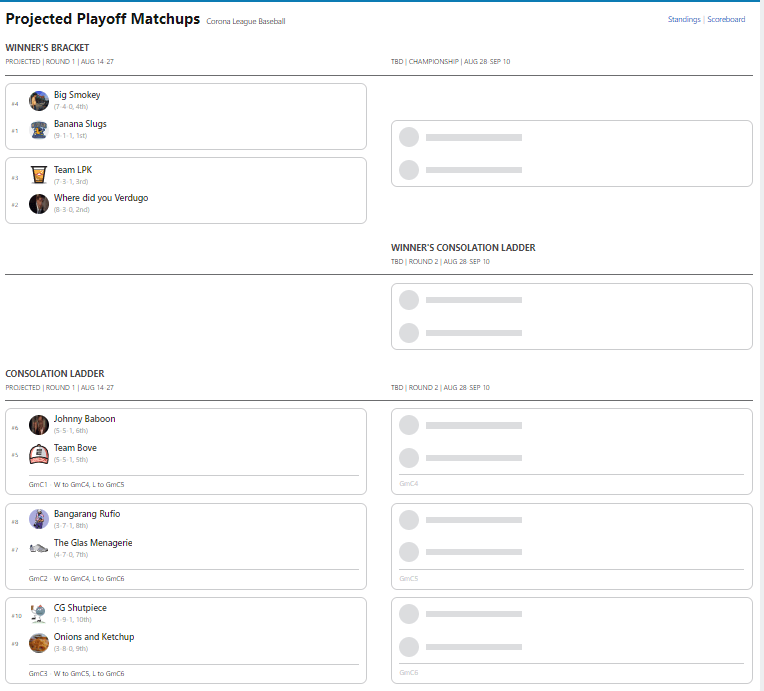
Task: Click Team LPK's trophy avatar
Action: coord(39,175)
